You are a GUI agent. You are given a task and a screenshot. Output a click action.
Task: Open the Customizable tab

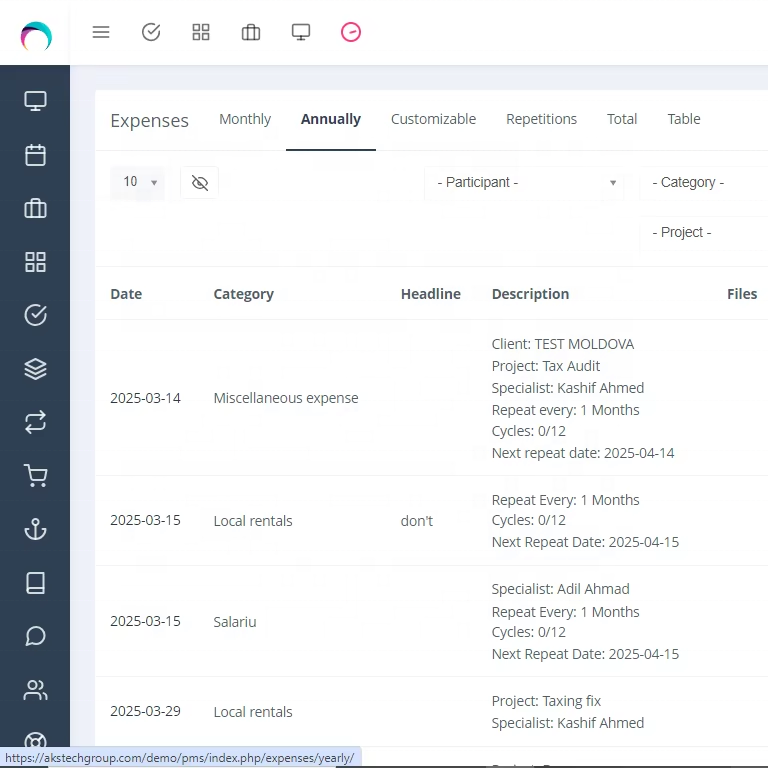click(x=433, y=119)
